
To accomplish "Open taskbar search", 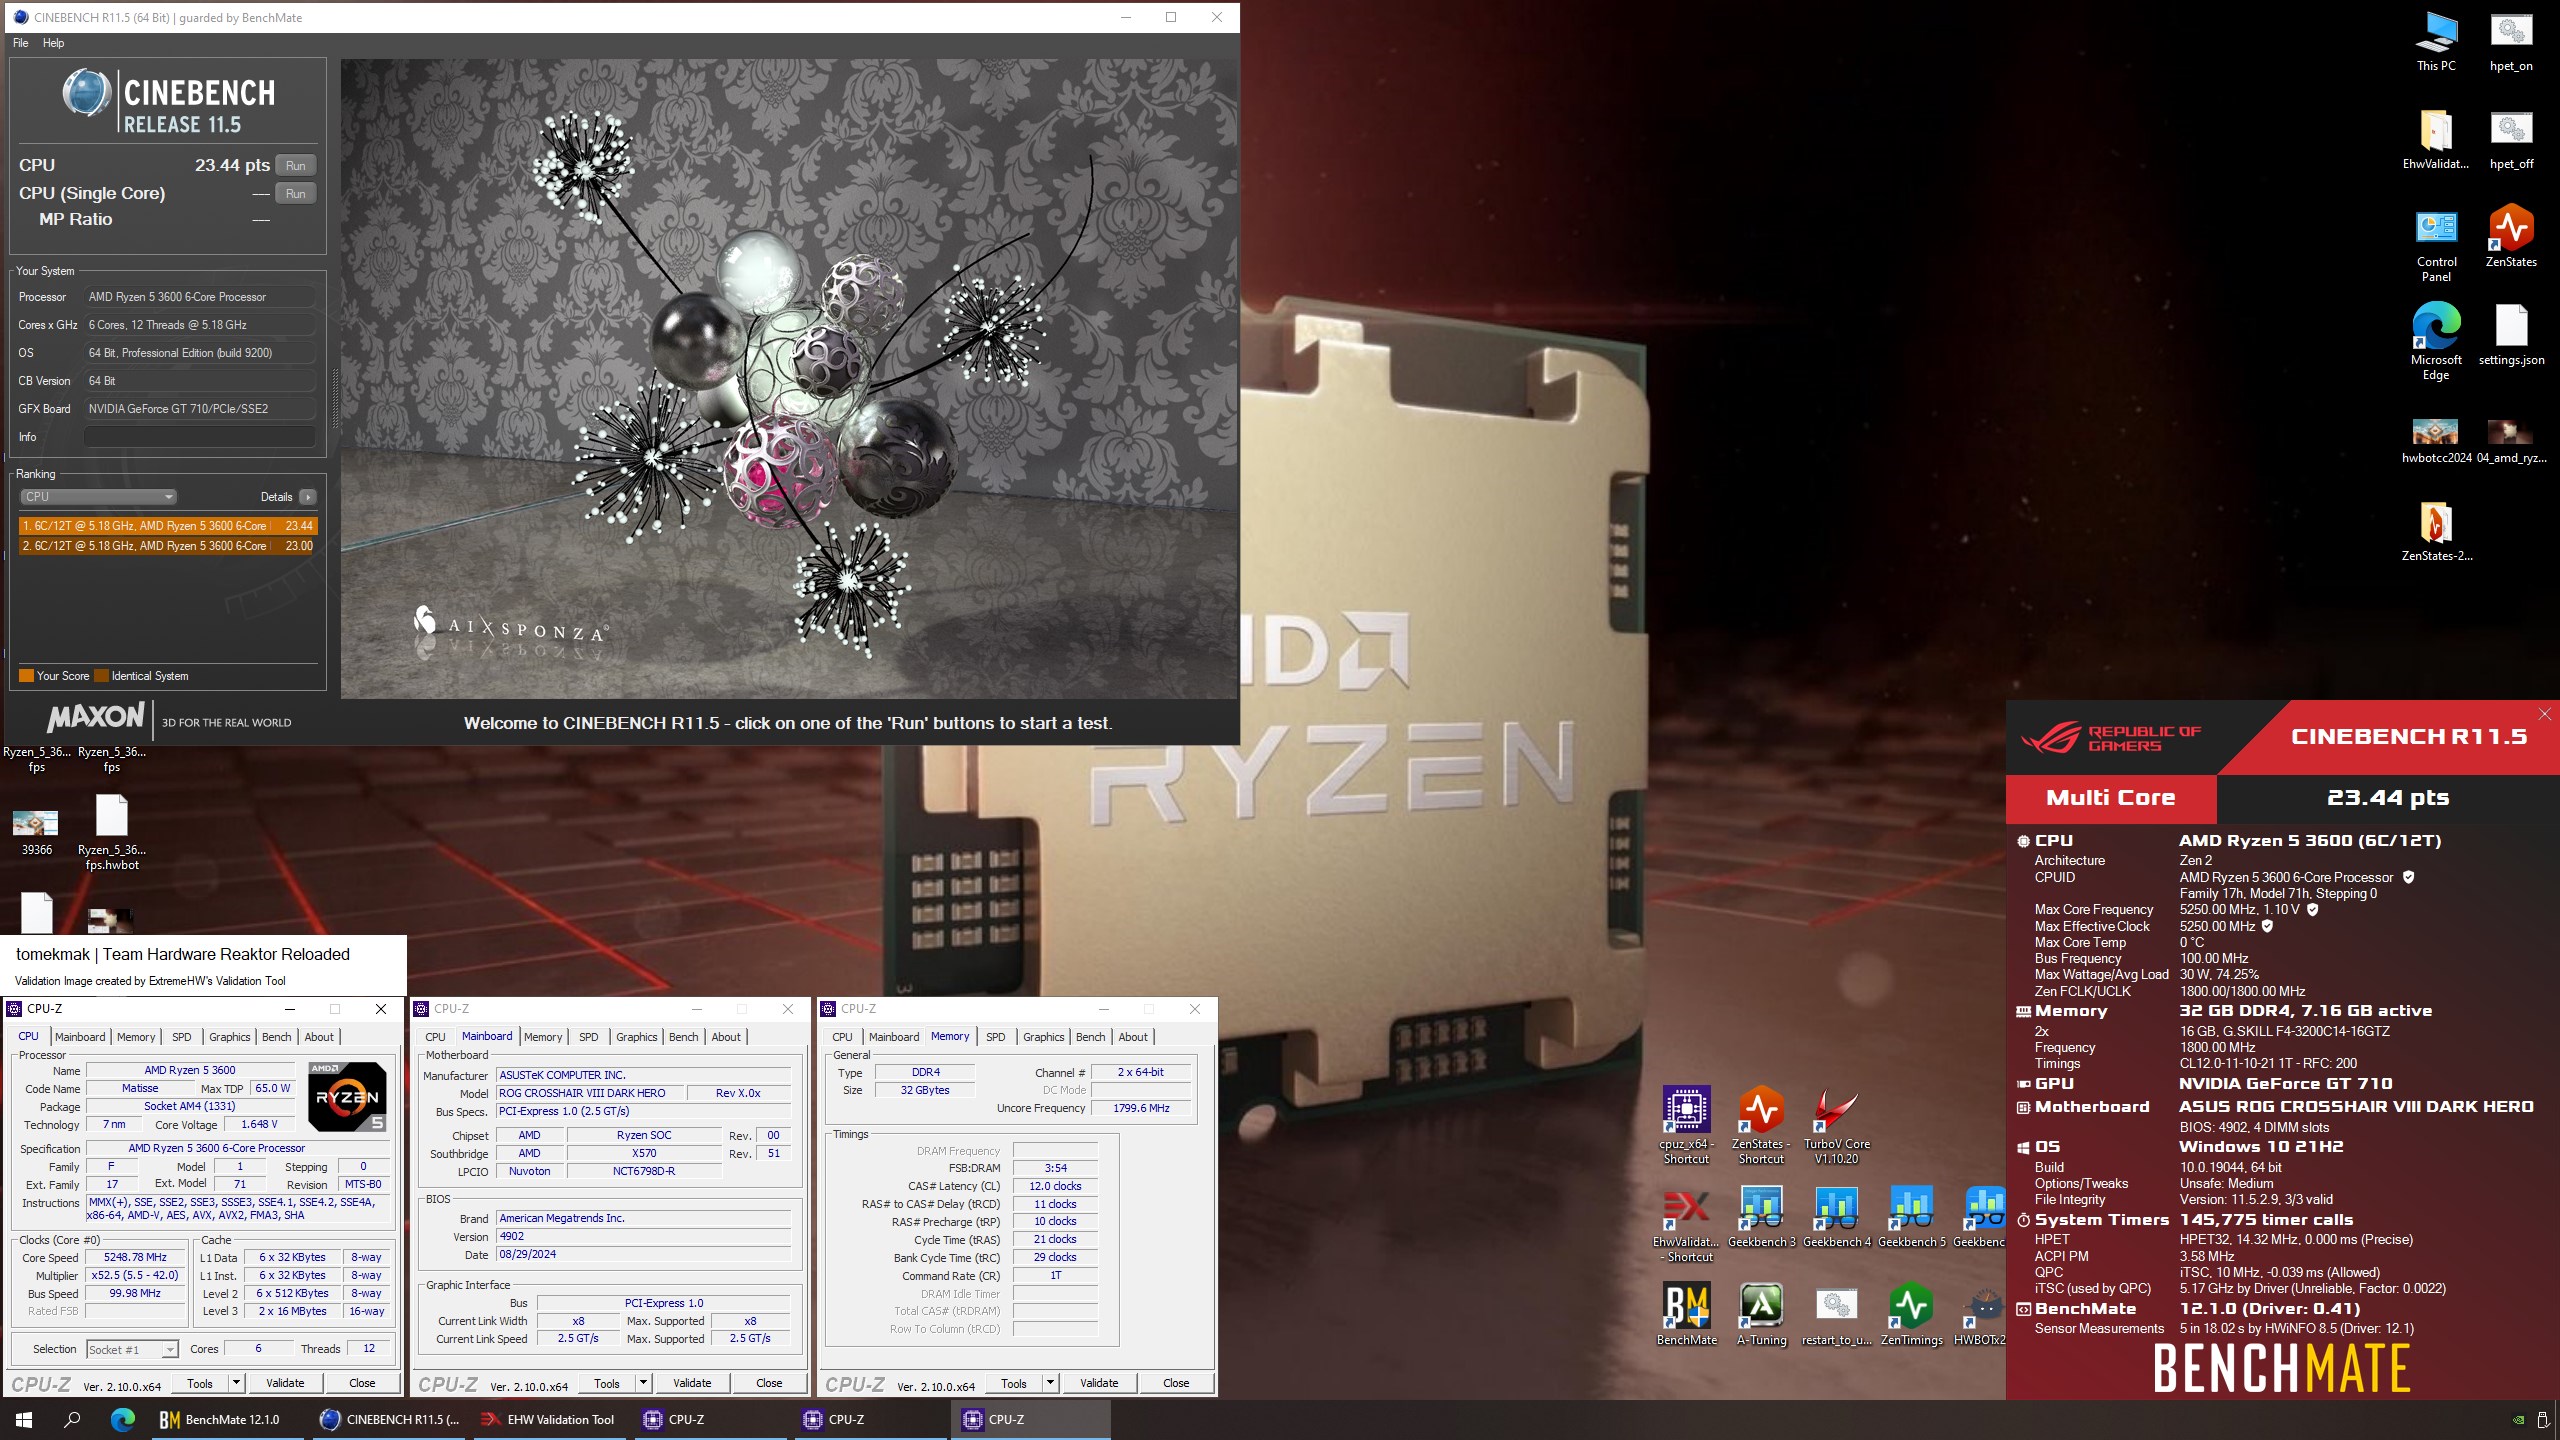I will point(72,1419).
